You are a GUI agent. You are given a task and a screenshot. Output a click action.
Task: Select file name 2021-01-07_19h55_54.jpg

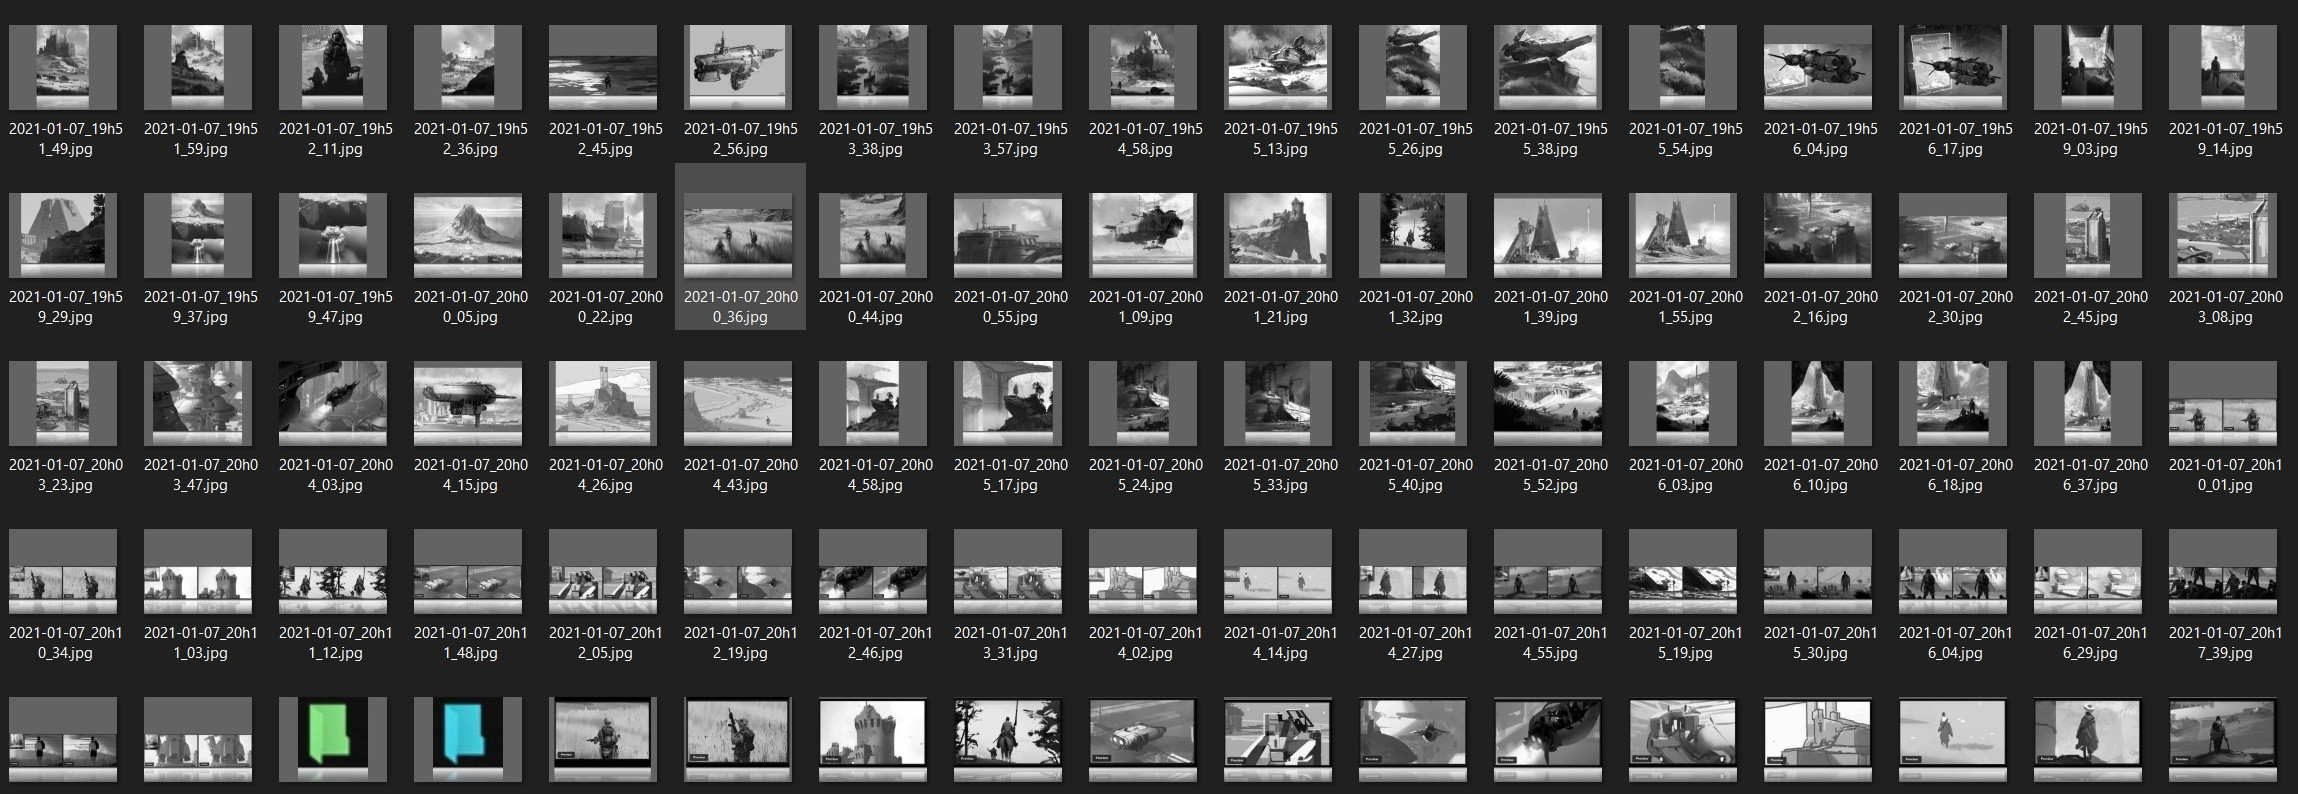[x=1686, y=139]
